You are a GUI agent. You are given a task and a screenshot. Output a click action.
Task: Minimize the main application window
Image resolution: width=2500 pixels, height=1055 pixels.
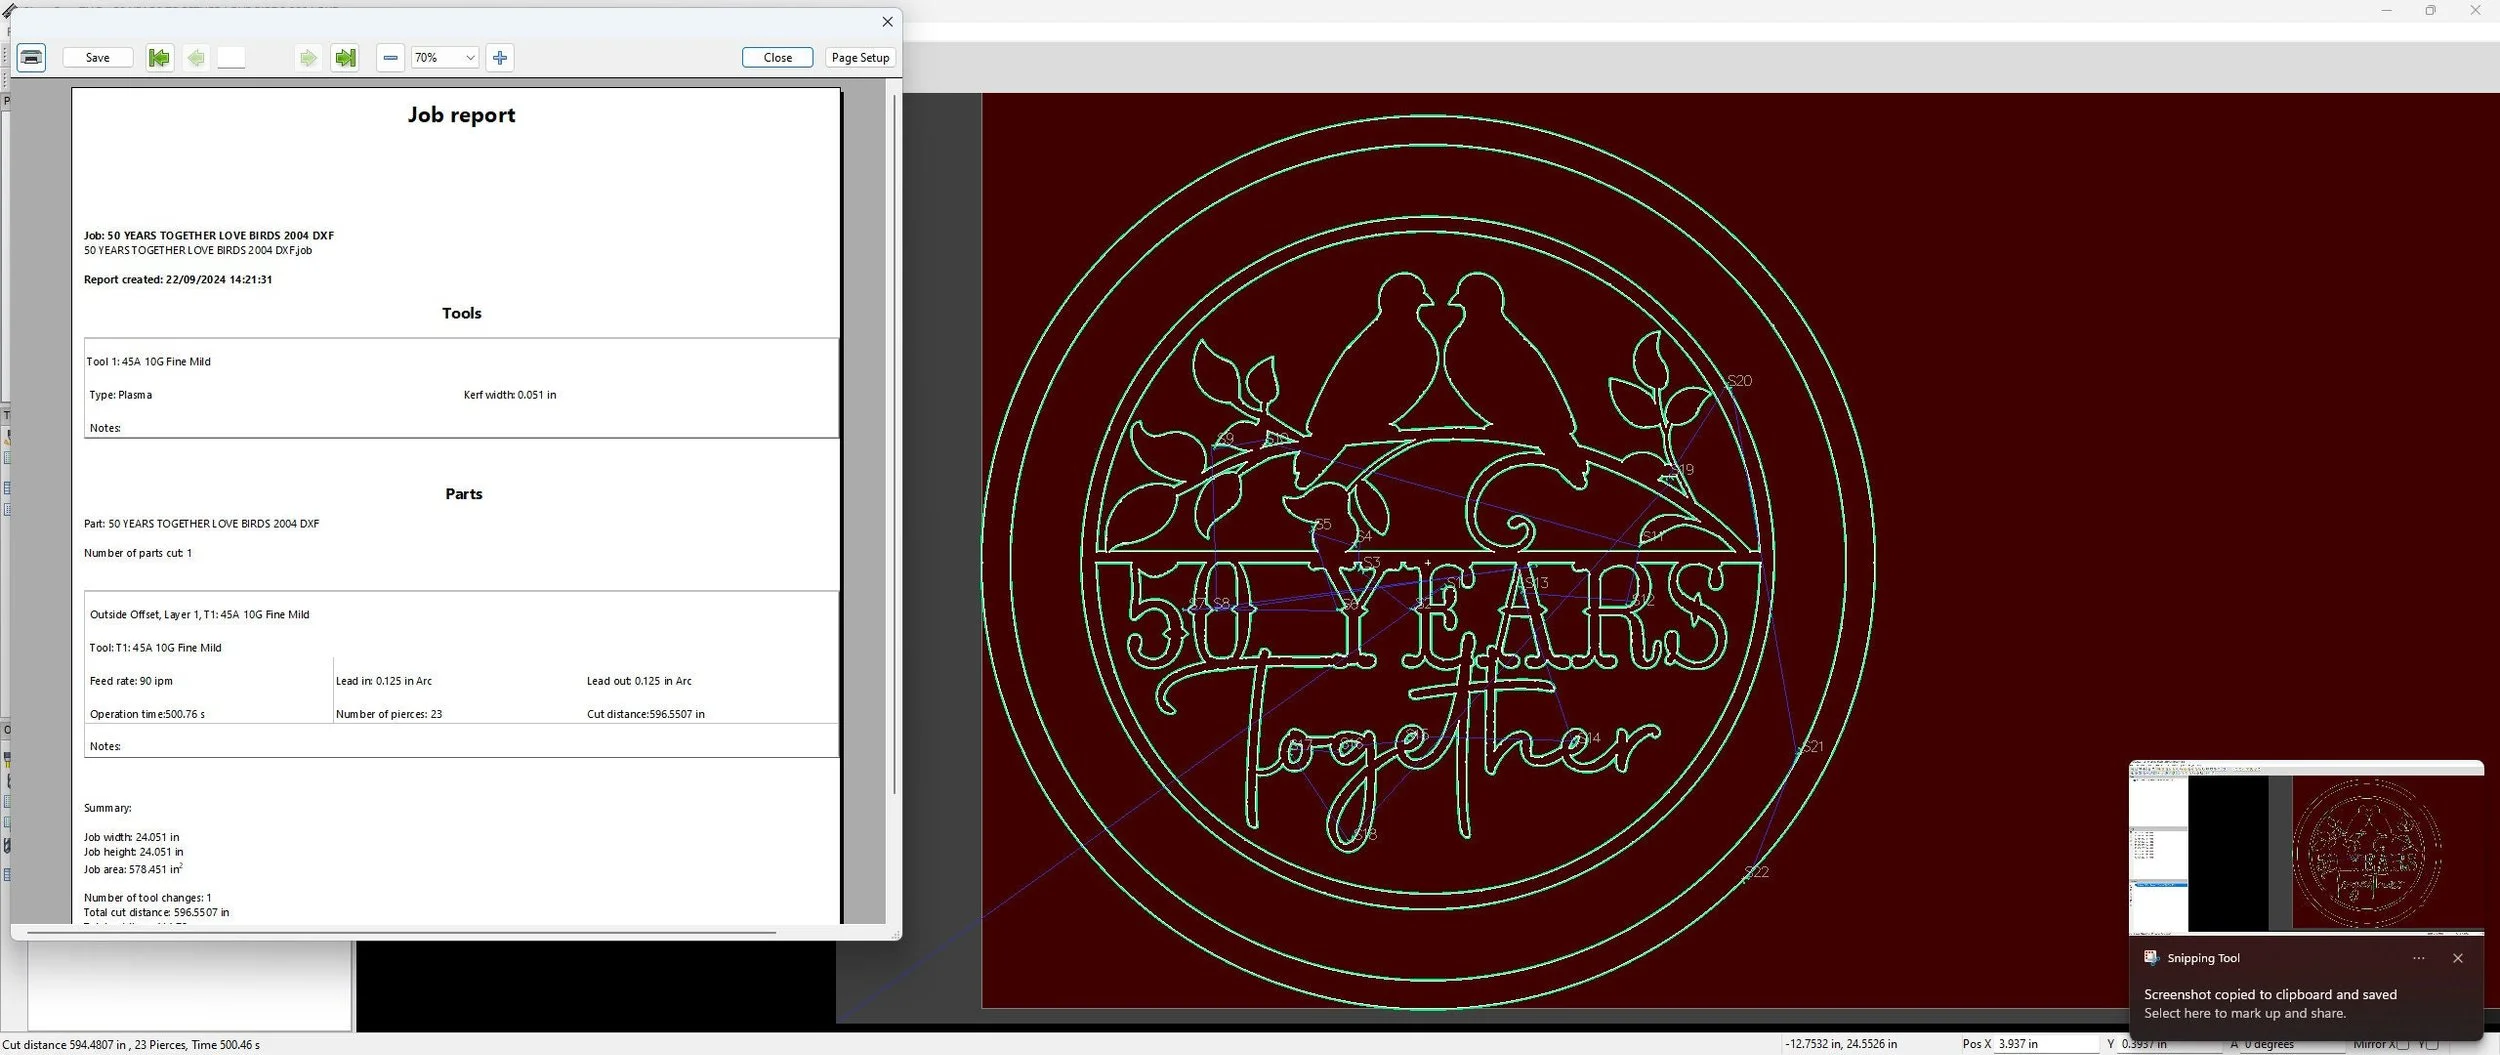2386,10
